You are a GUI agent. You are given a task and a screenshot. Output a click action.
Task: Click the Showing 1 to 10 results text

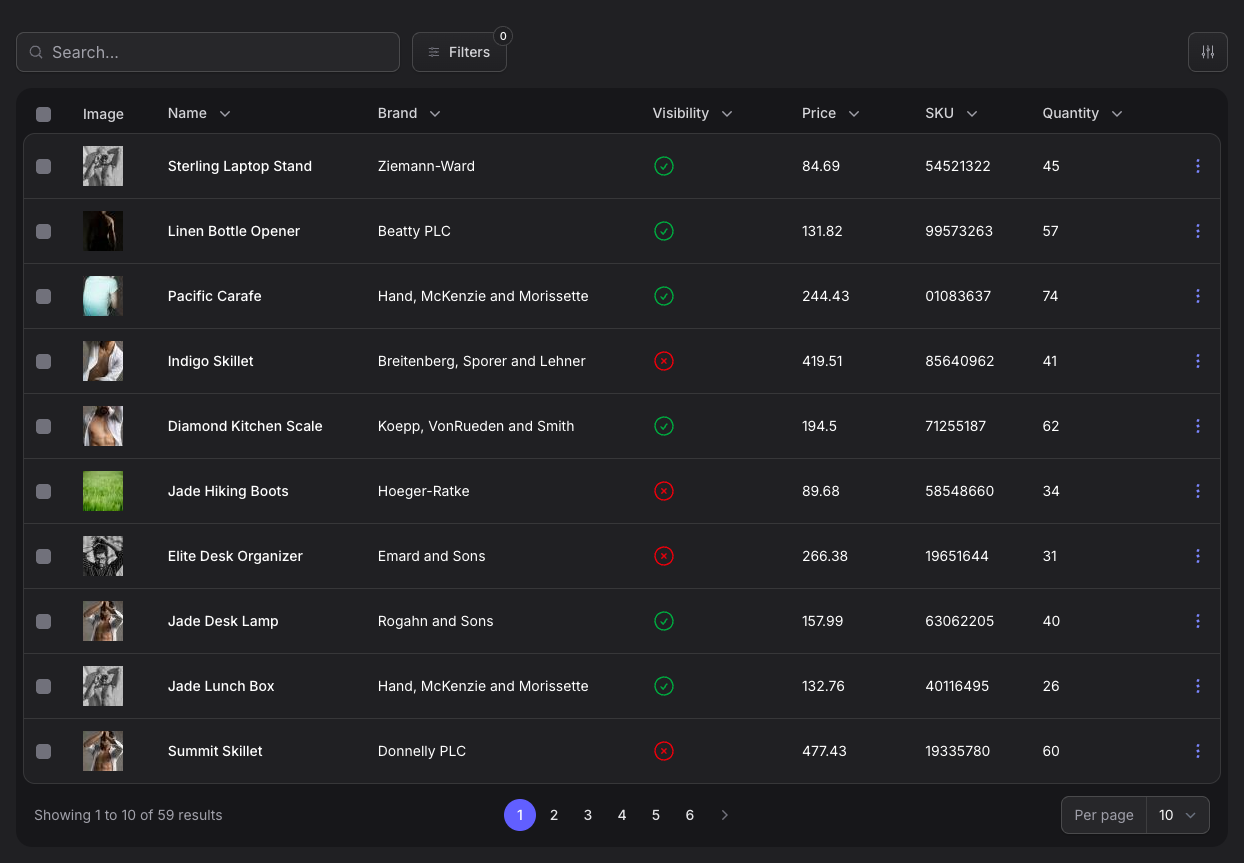click(x=128, y=815)
